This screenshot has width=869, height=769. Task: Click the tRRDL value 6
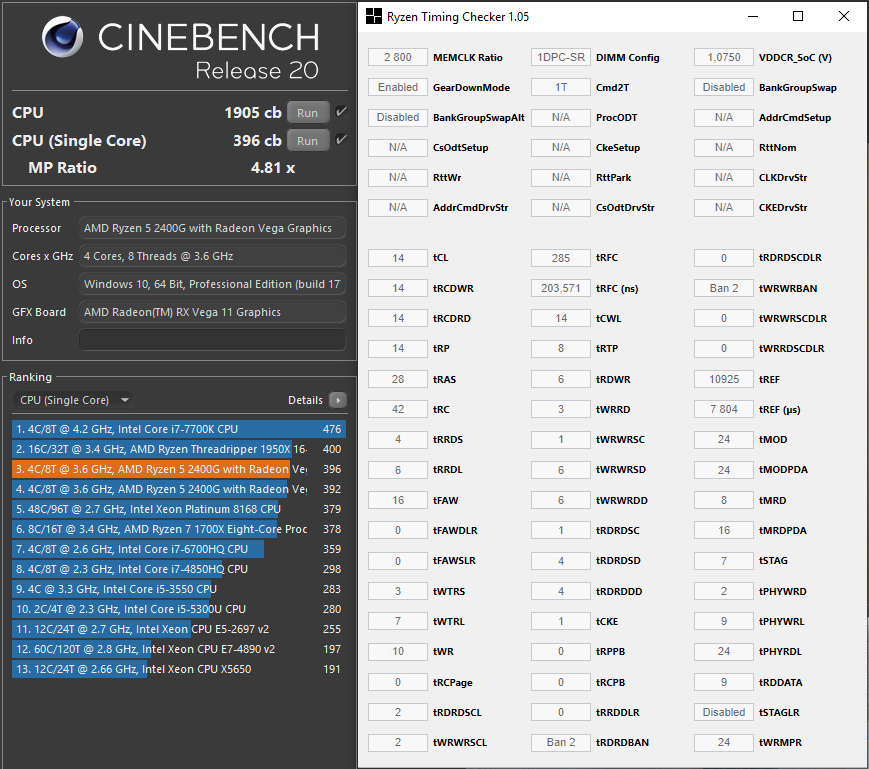(x=398, y=470)
